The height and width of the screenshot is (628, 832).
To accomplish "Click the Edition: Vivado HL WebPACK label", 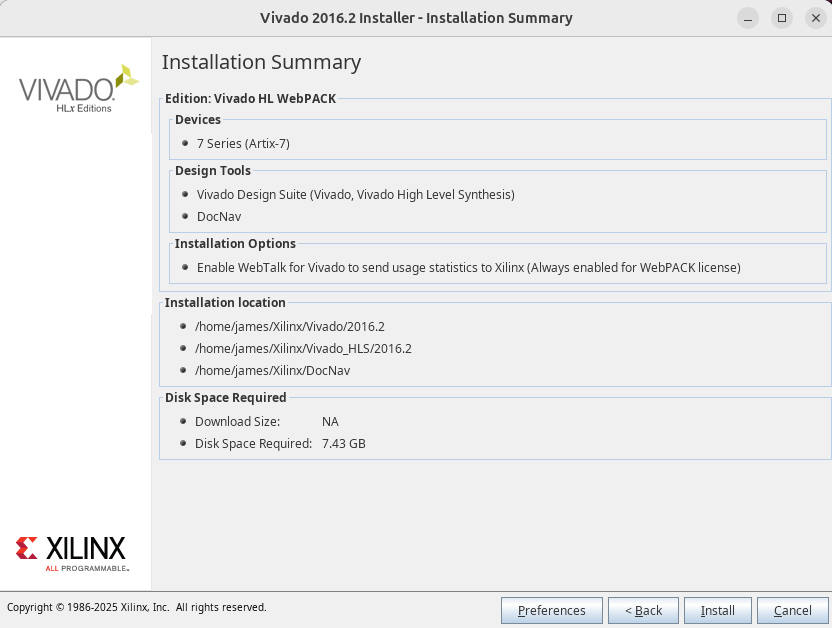I will pos(250,98).
